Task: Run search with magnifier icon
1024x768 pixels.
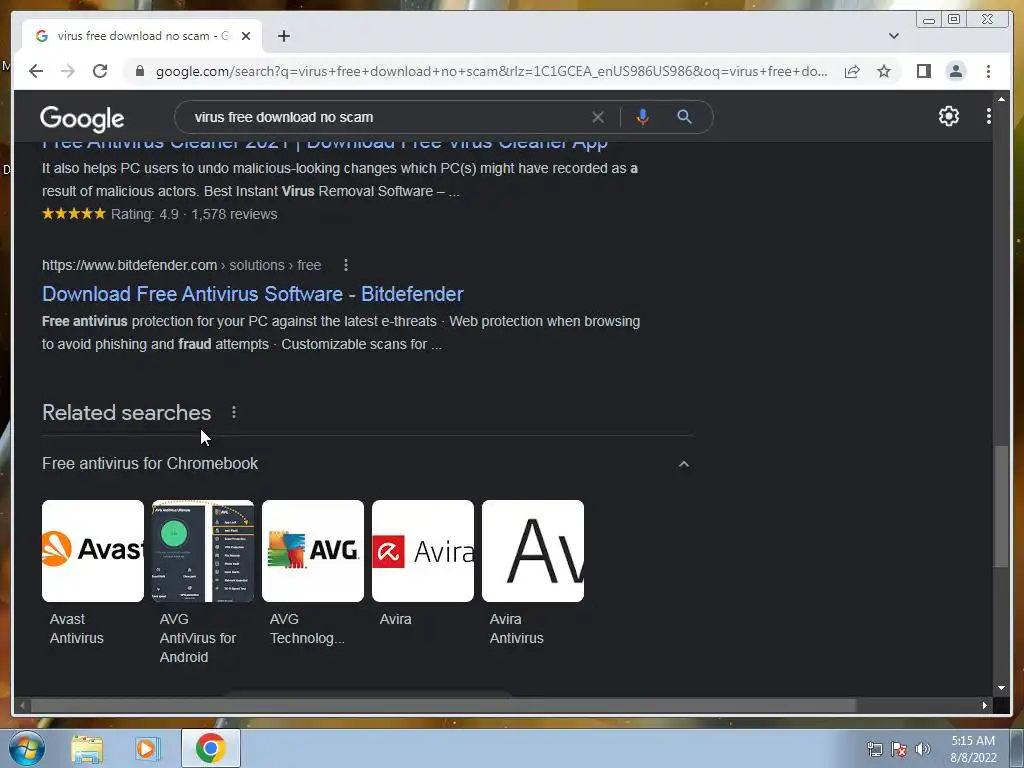Action: click(684, 117)
